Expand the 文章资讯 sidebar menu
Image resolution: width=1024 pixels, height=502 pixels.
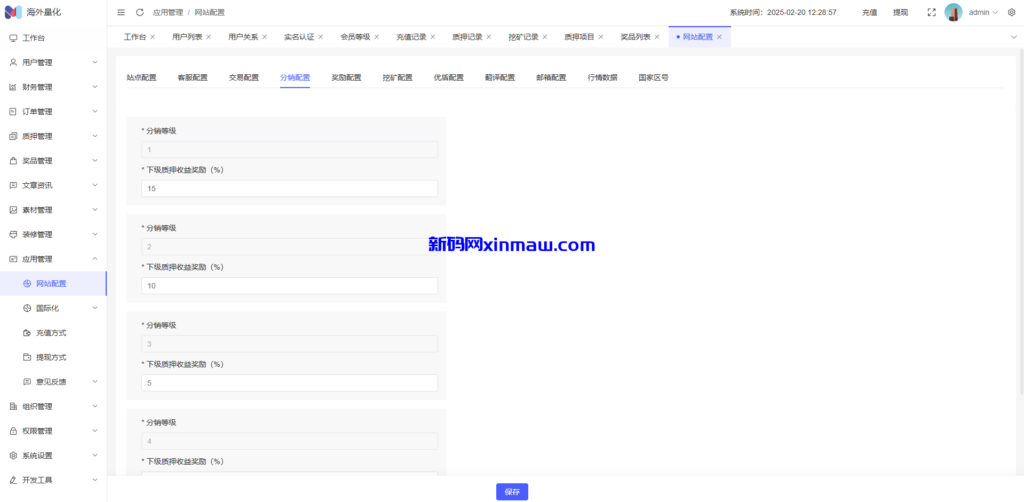pyautogui.click(x=54, y=185)
